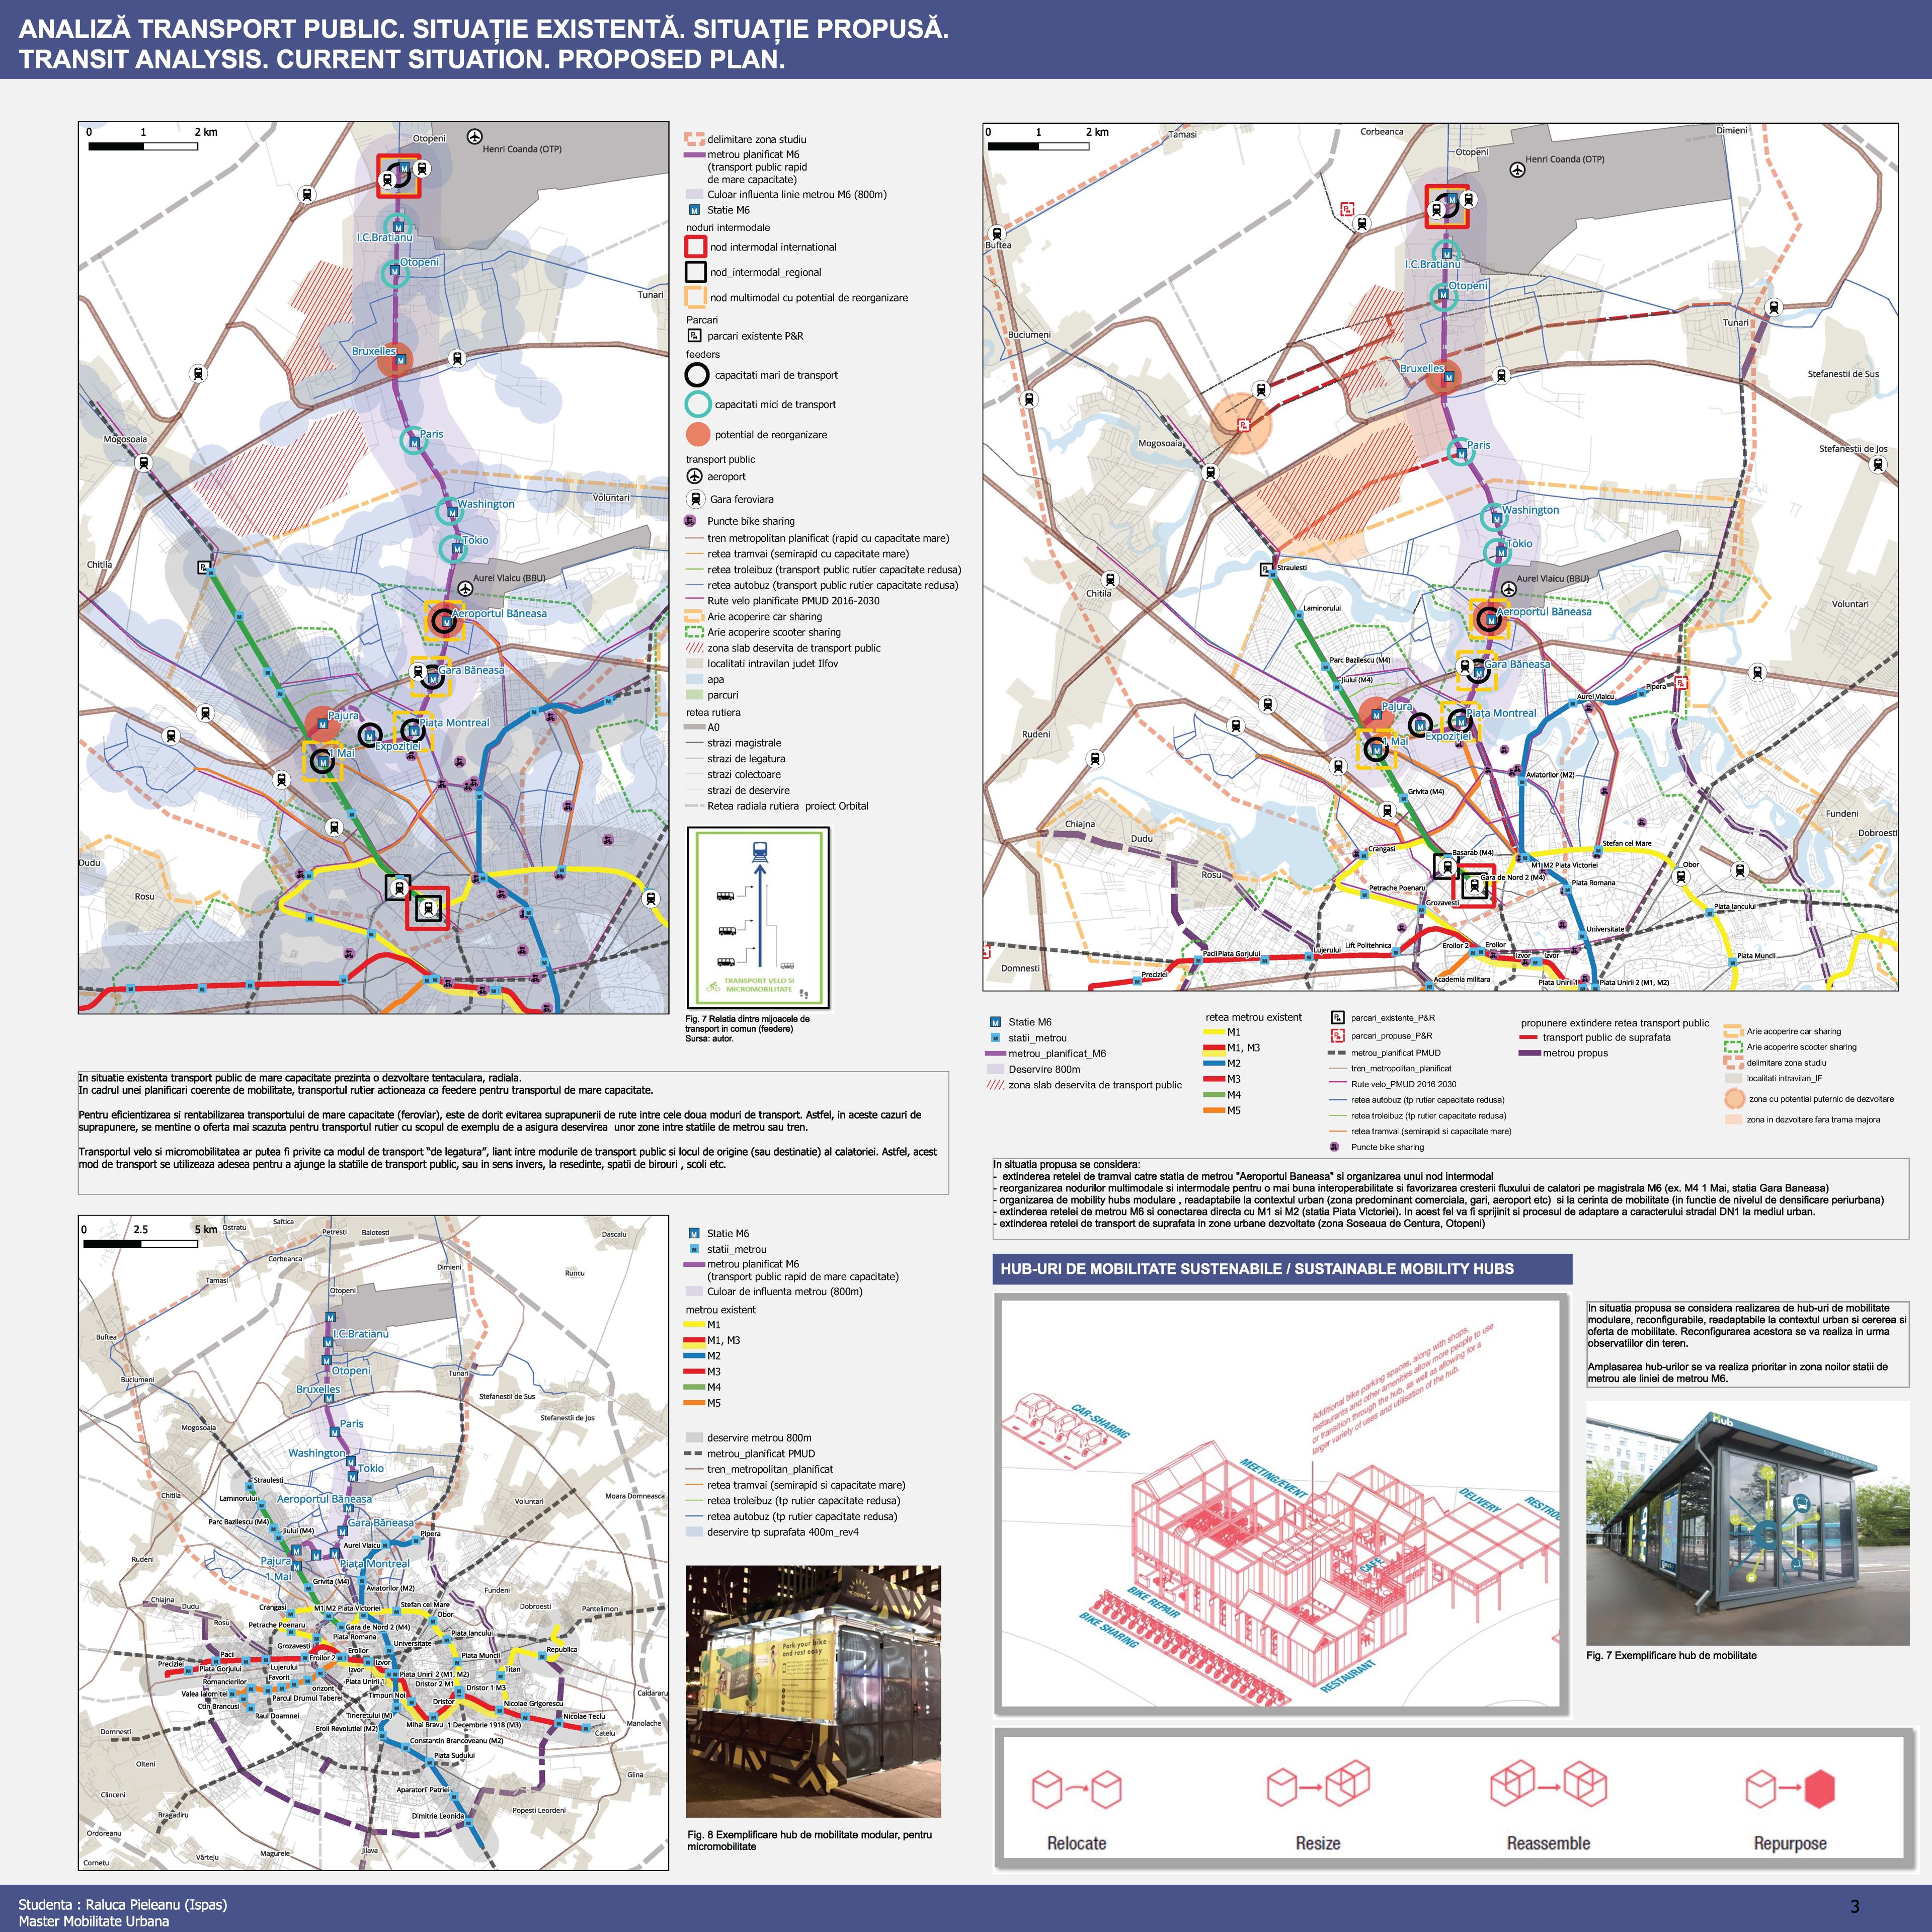The image size is (1932, 1932).
Task: Click 'propunere extindere retea transport public' legend heading
Action: (1615, 1023)
